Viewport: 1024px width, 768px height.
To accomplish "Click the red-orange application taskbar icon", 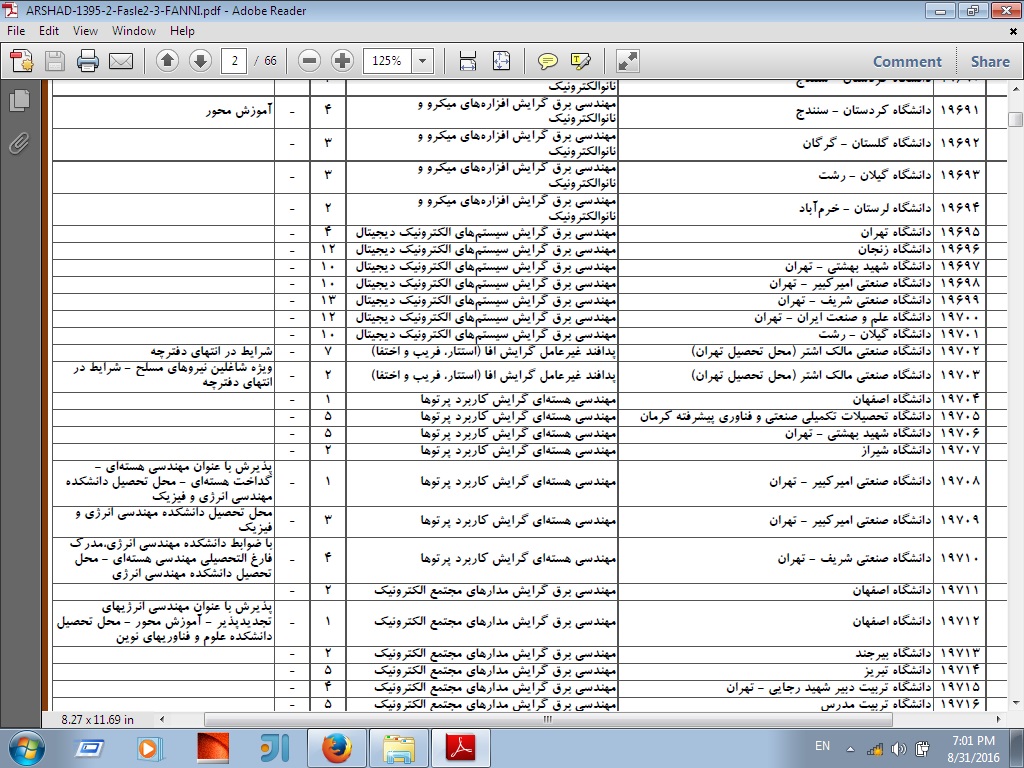I will click(213, 748).
